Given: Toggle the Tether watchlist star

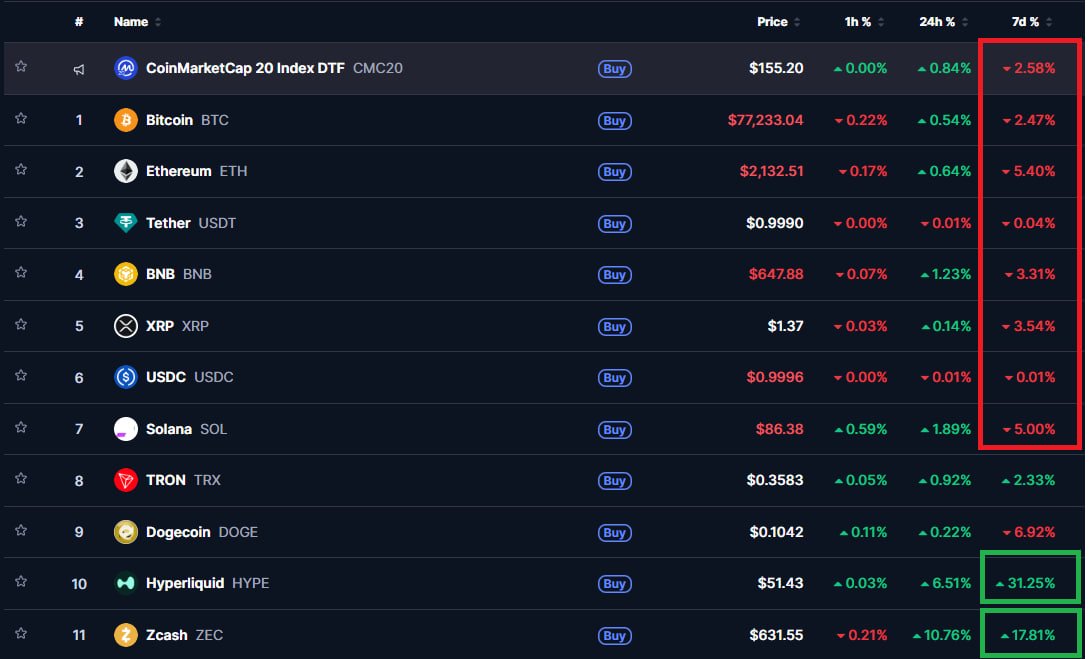Looking at the screenshot, I should pyautogui.click(x=21, y=222).
